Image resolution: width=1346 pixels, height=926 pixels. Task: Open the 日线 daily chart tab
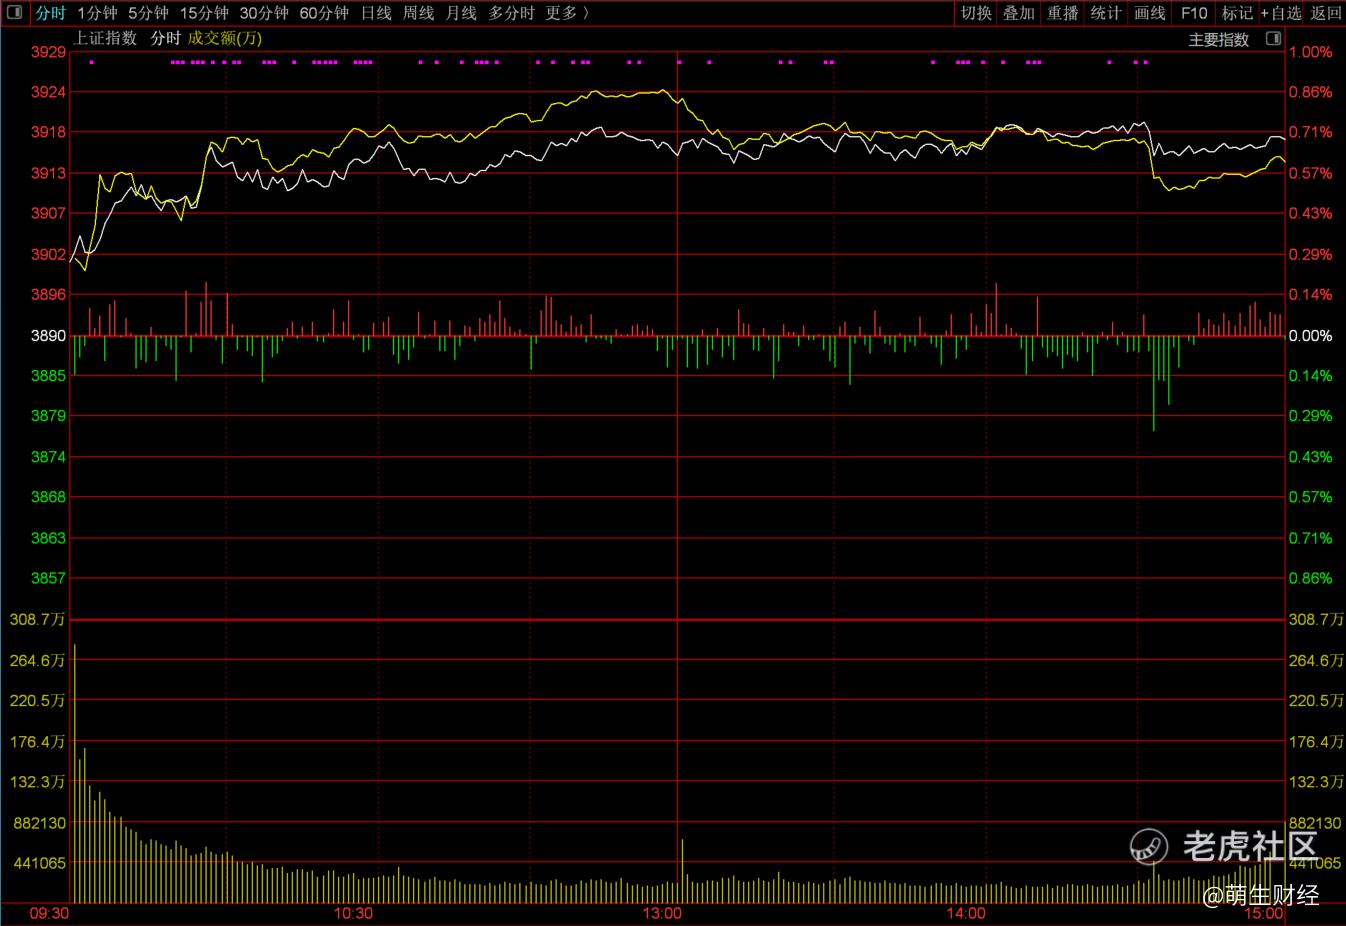click(x=376, y=13)
